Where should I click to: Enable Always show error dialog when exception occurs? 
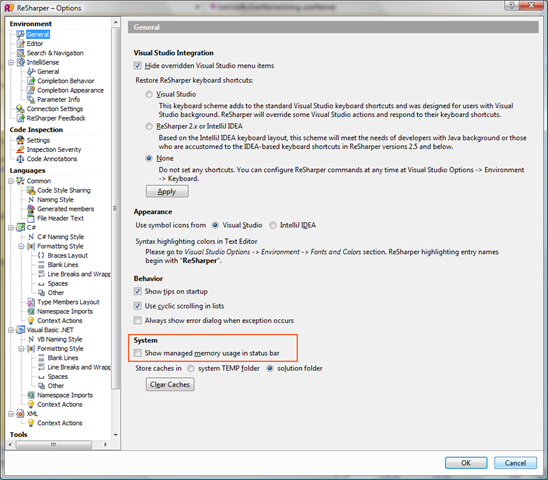(x=138, y=320)
